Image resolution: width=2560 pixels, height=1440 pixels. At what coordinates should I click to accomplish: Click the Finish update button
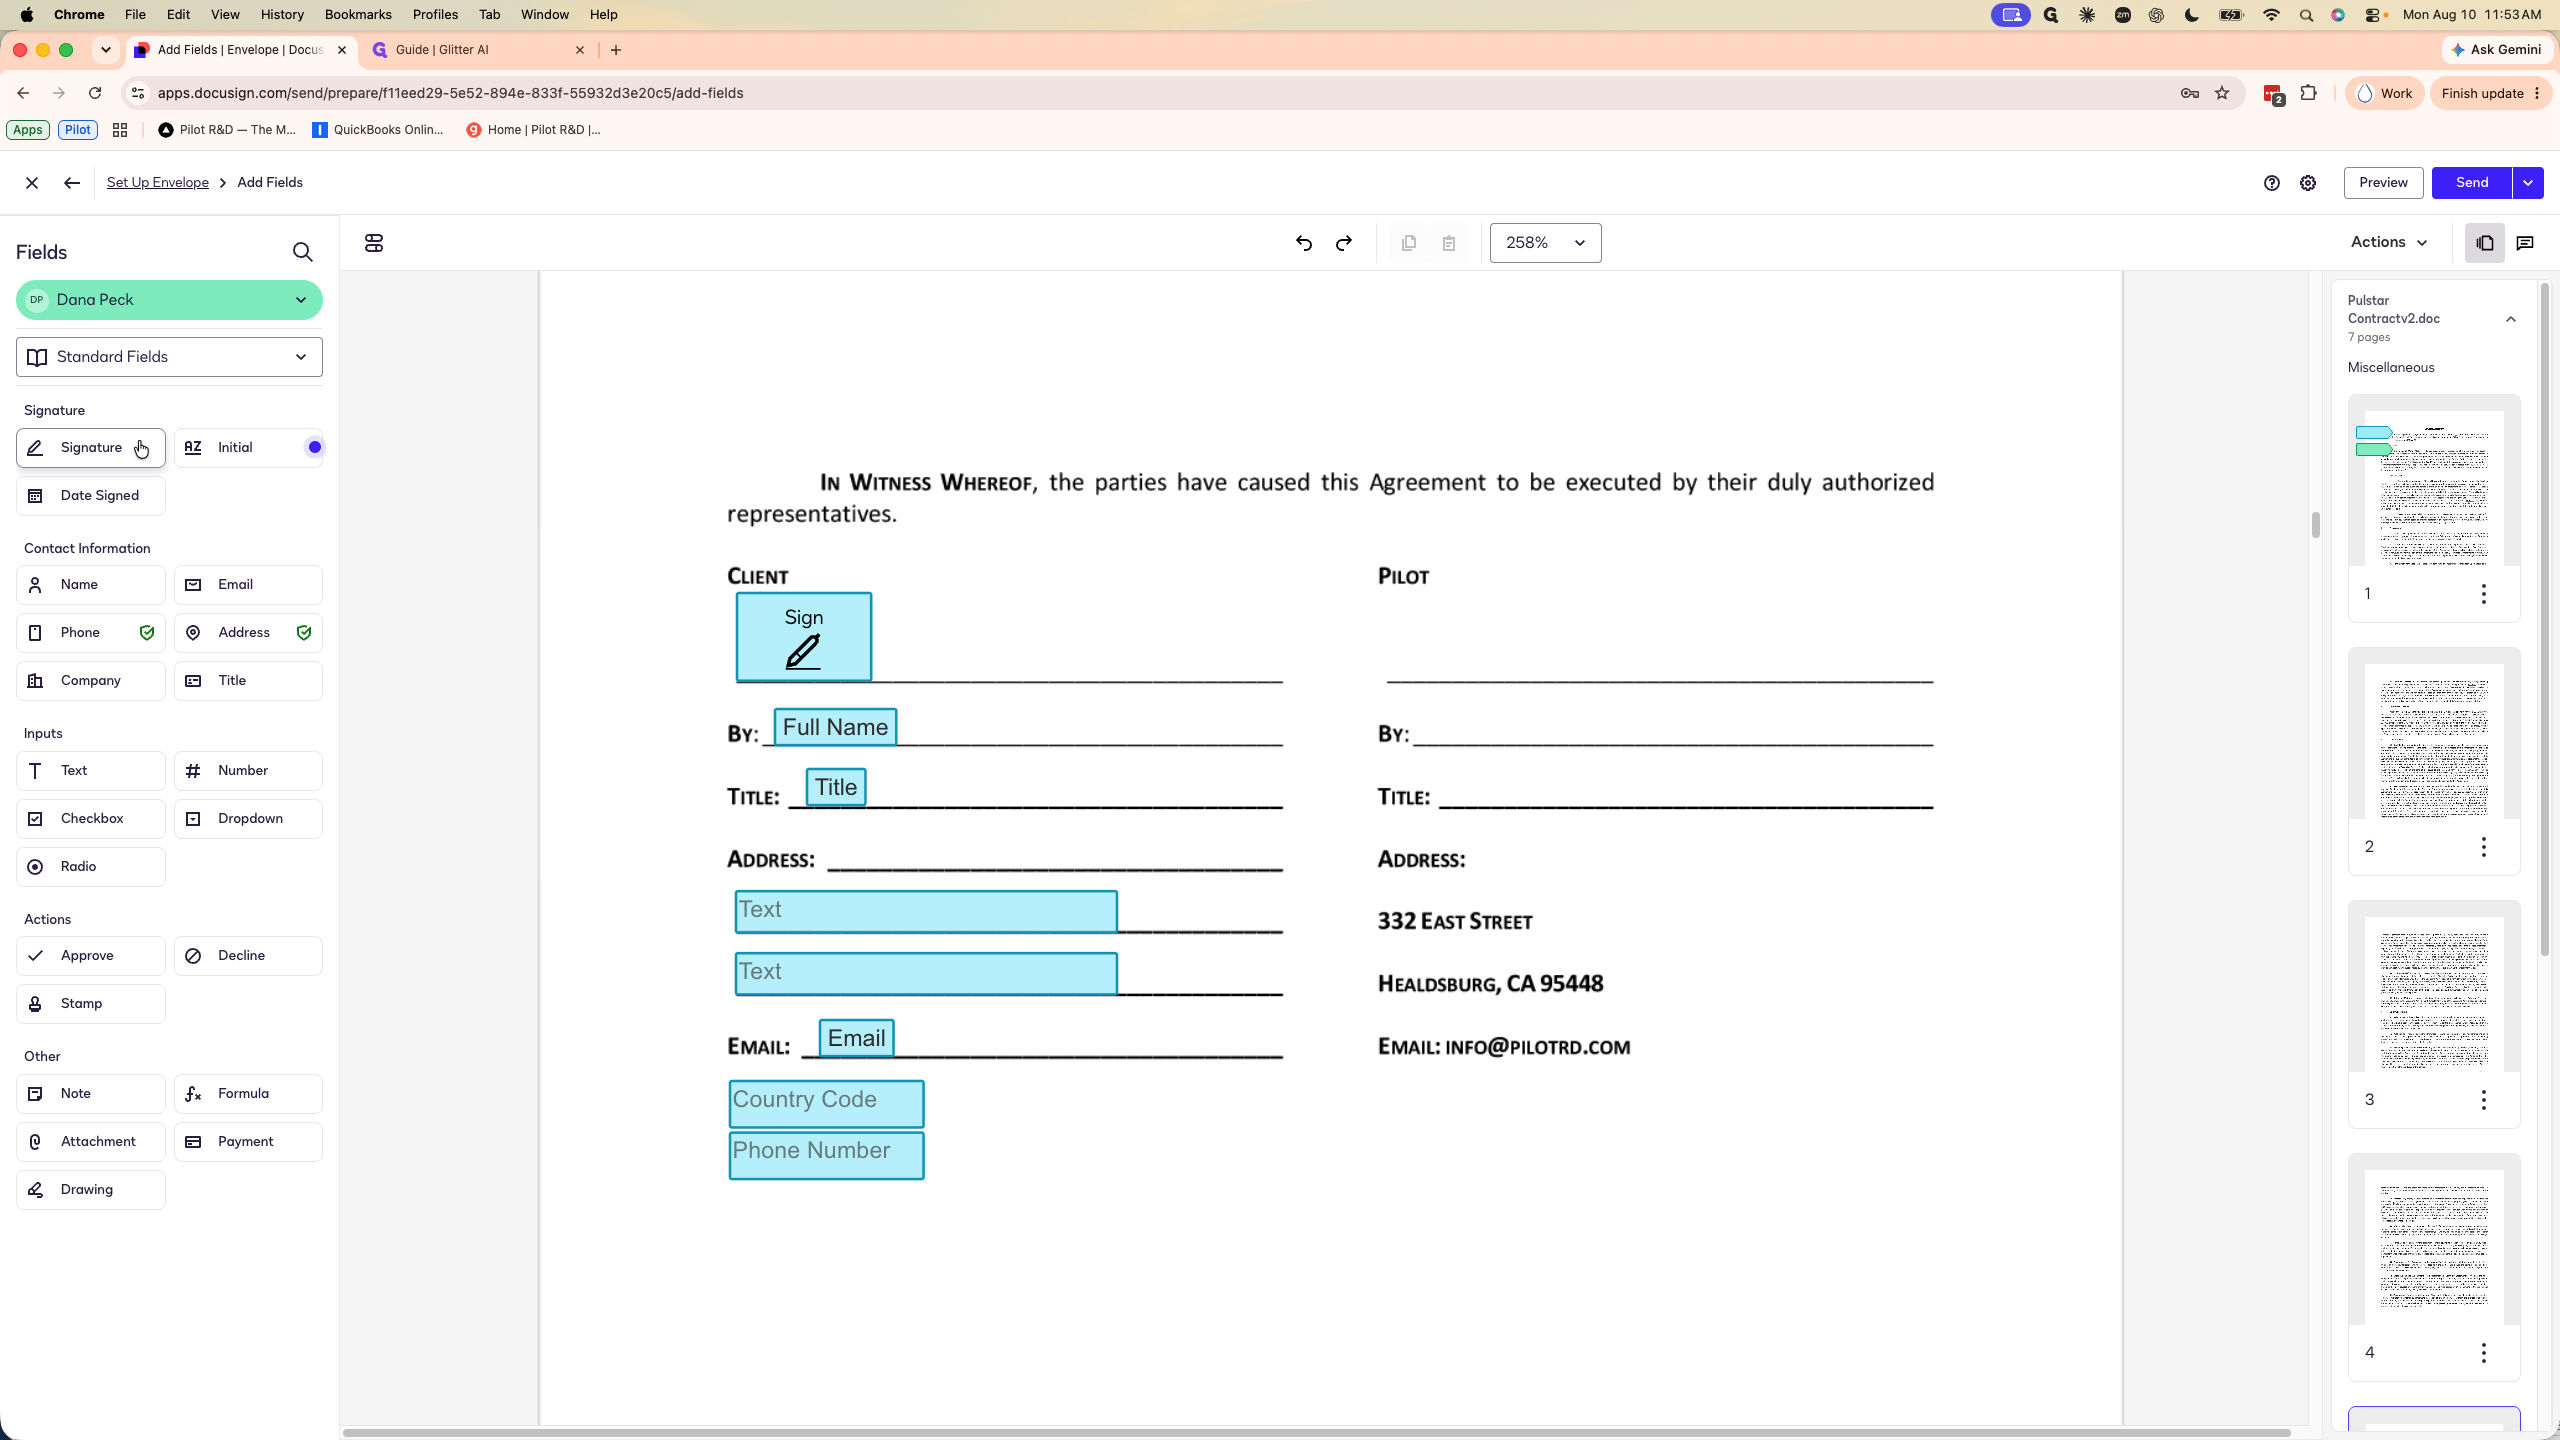pyautogui.click(x=2490, y=93)
